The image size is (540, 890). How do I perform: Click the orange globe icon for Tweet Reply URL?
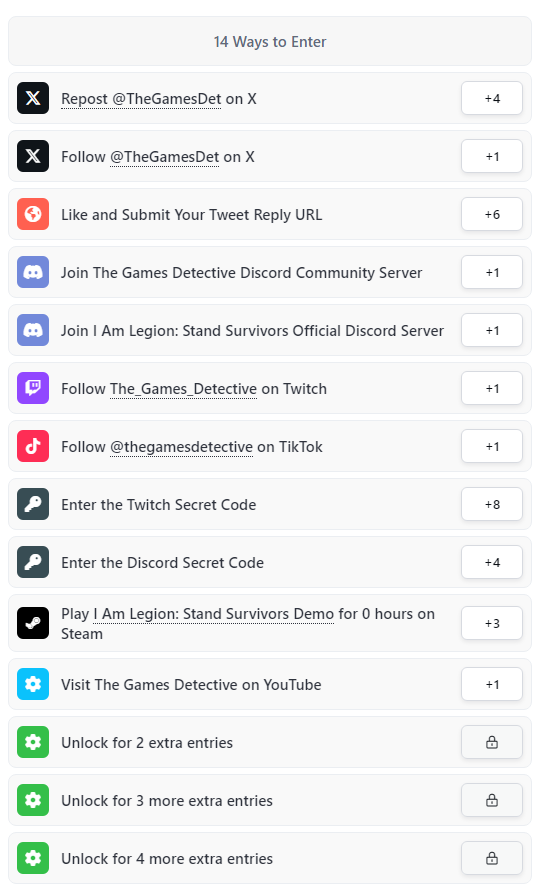33,214
